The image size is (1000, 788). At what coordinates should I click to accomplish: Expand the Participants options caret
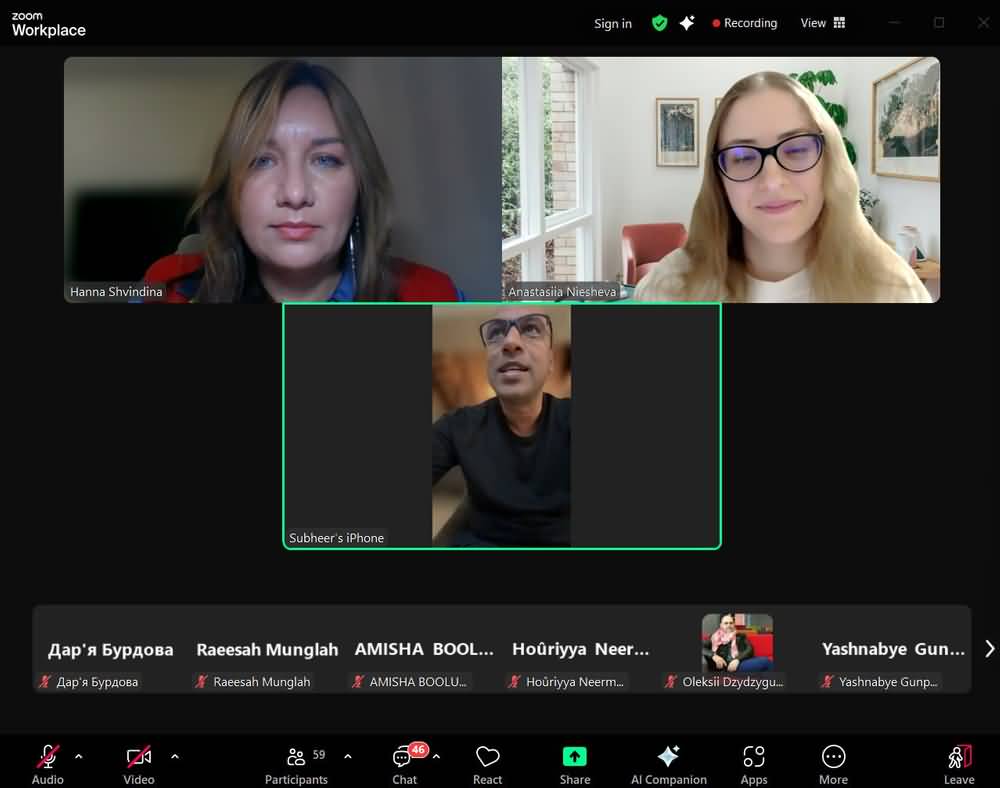347,756
